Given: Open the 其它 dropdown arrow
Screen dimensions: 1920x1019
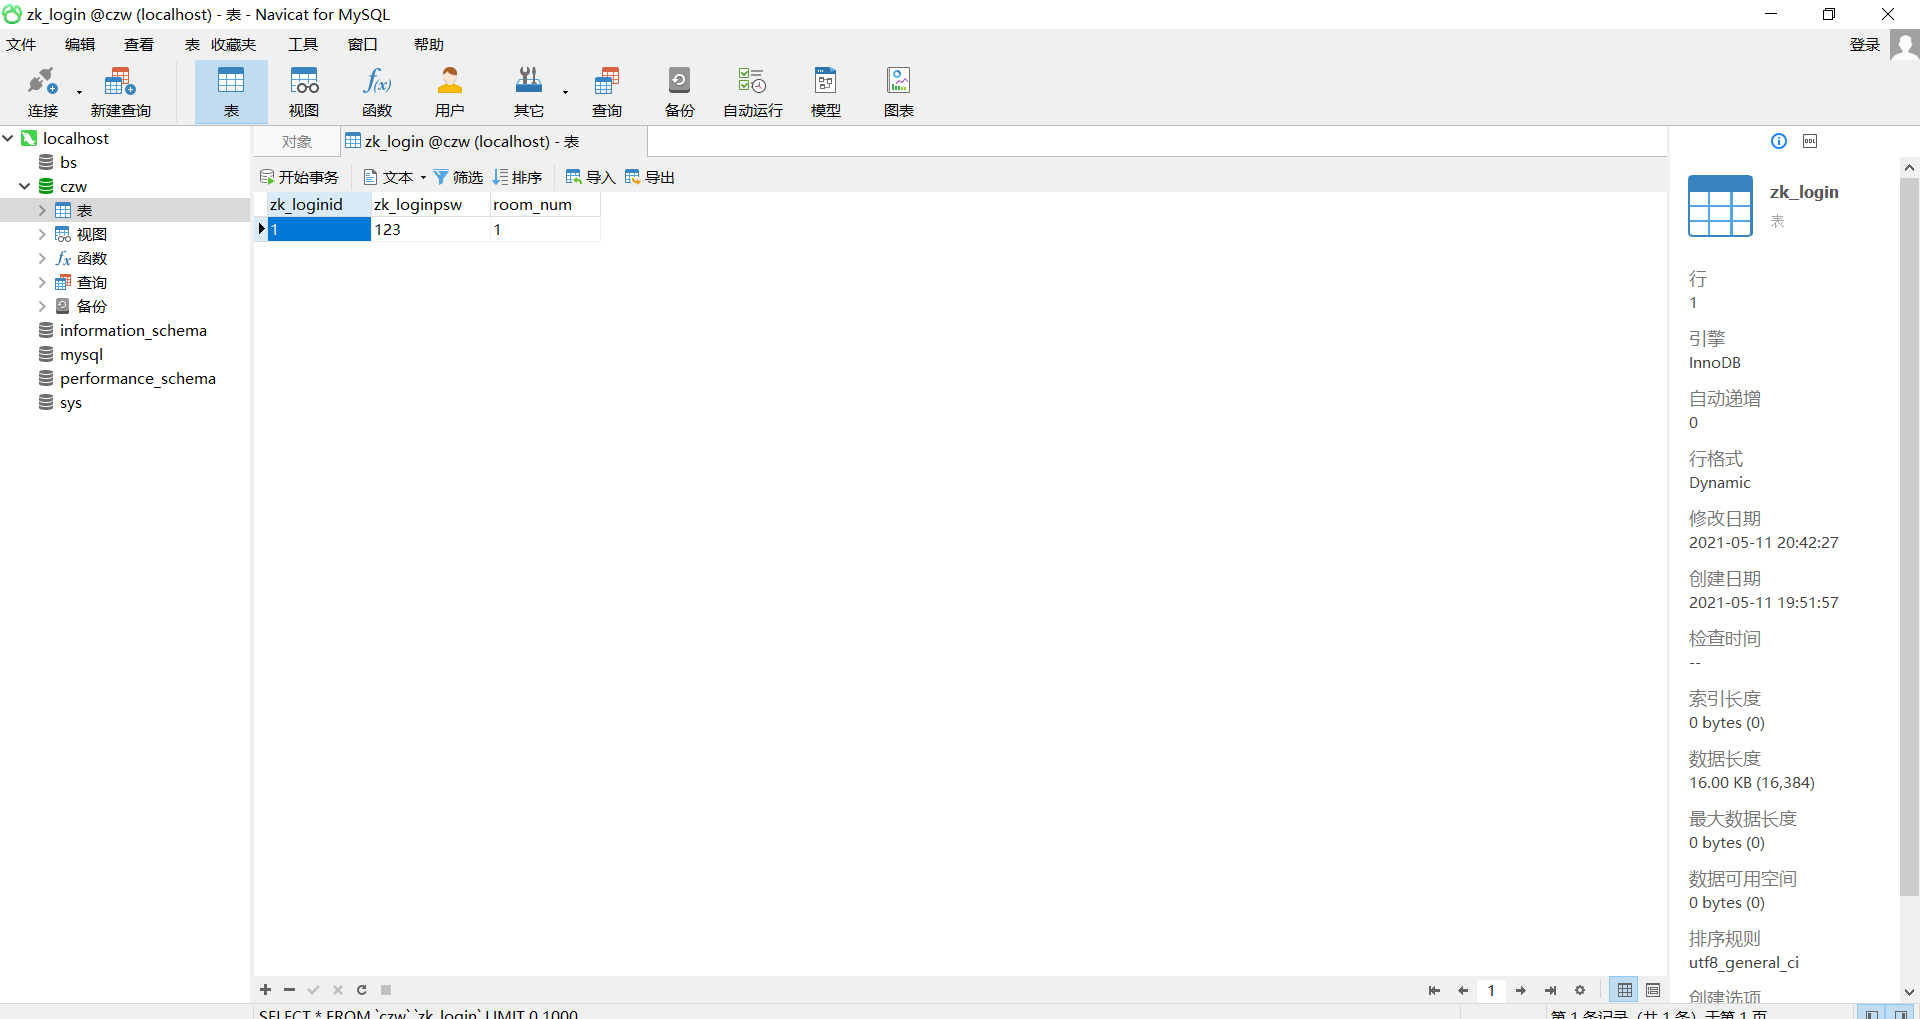Looking at the screenshot, I should click(x=565, y=93).
